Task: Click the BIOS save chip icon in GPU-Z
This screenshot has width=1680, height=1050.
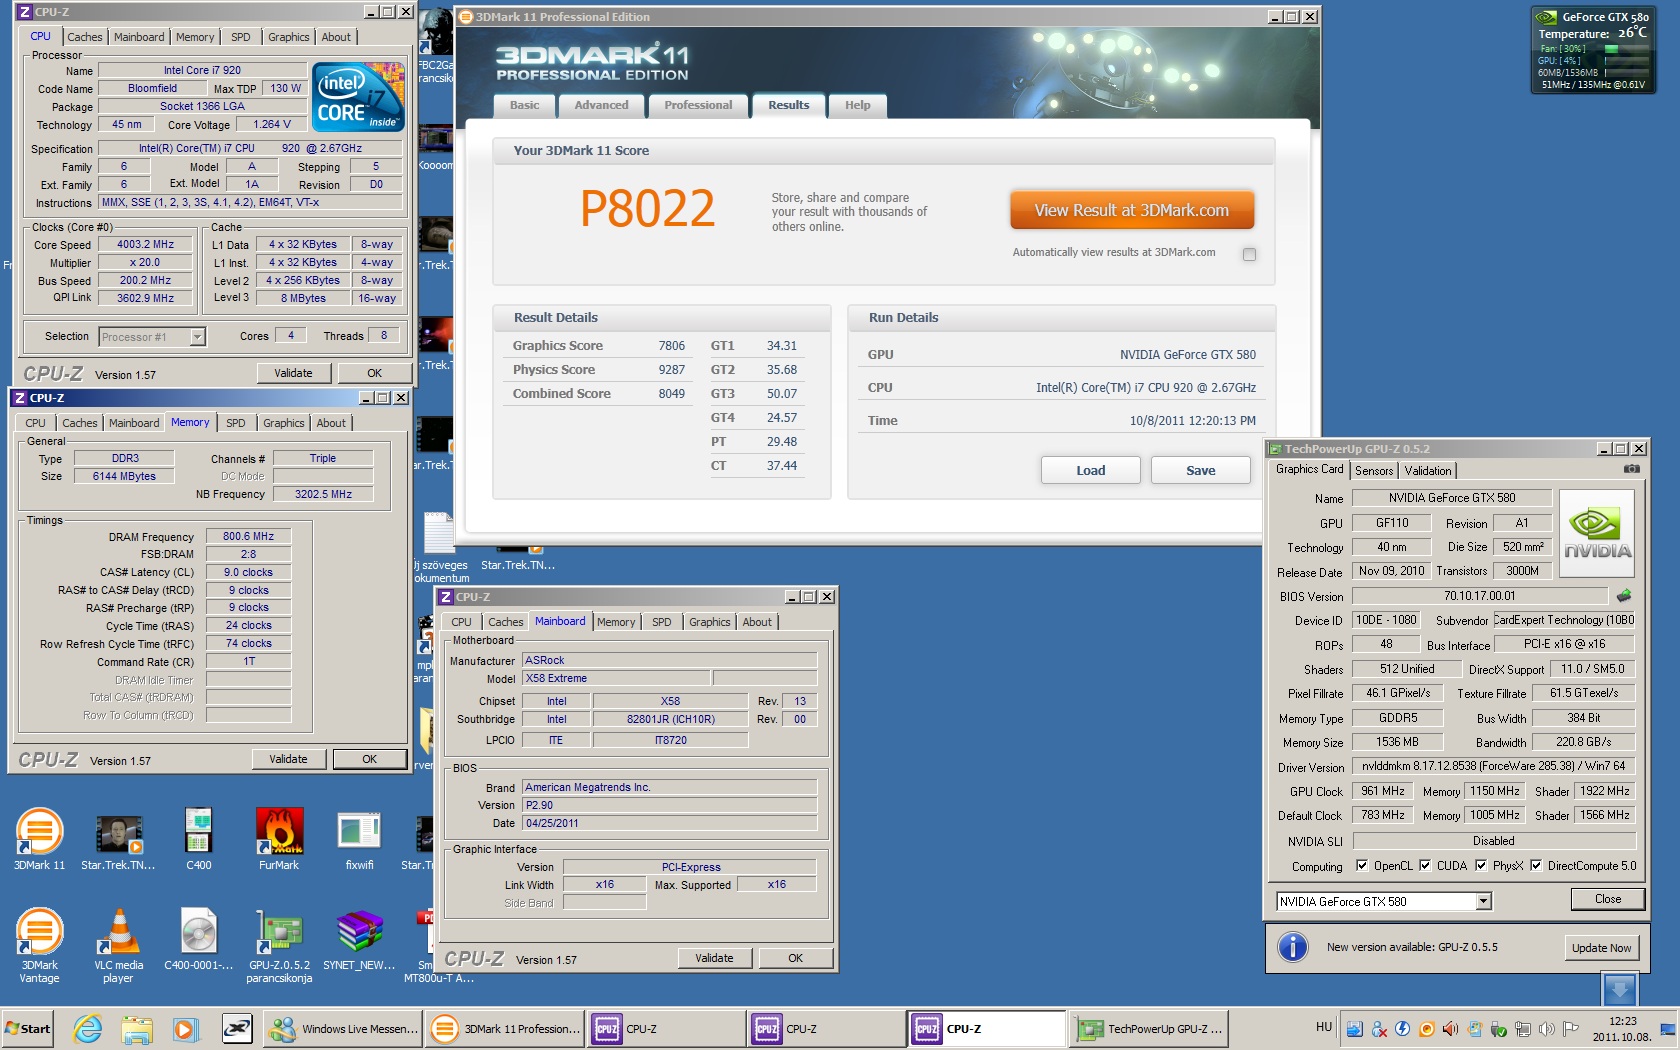Action: pyautogui.click(x=1623, y=596)
